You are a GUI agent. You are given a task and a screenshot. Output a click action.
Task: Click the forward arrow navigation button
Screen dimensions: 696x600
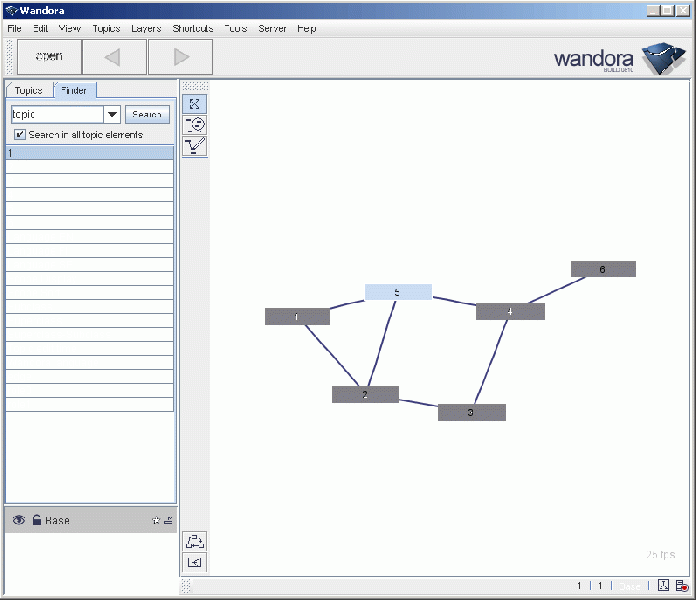[x=181, y=57]
